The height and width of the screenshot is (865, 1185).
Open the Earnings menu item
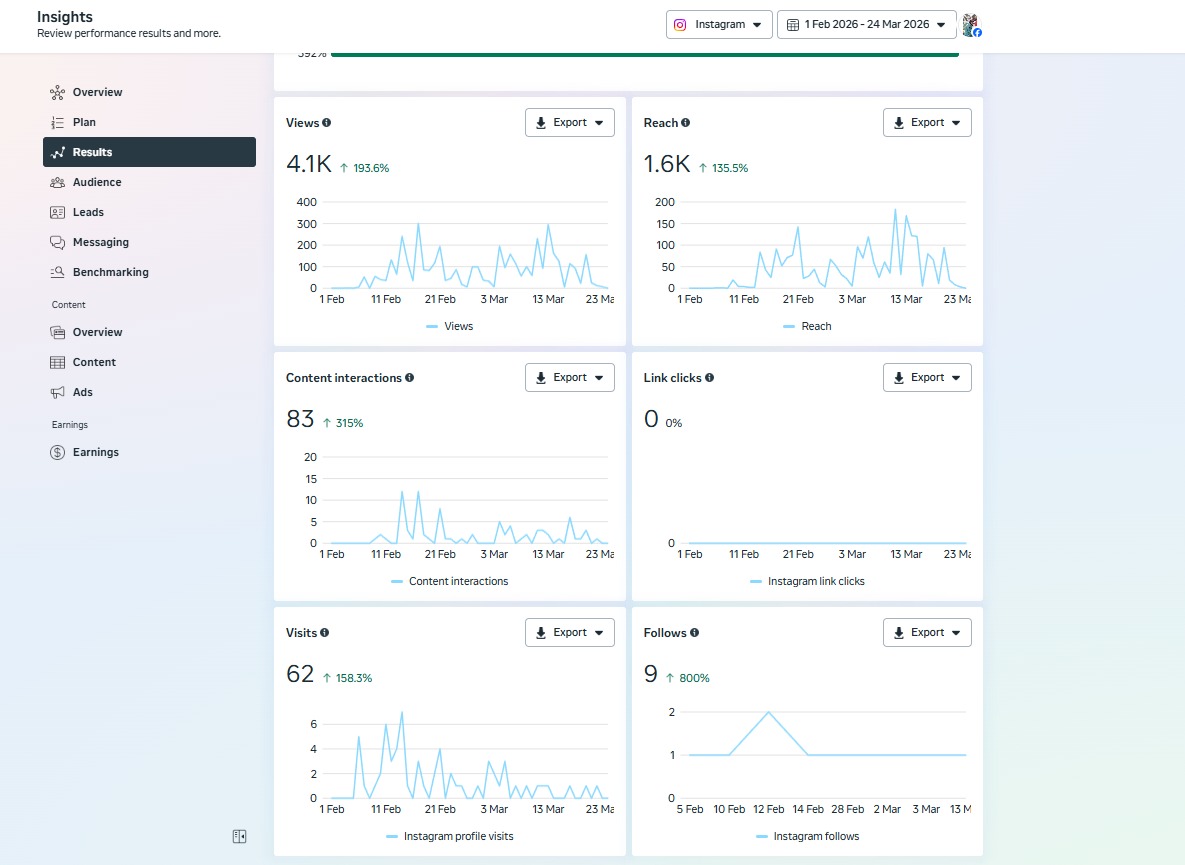pos(149,453)
